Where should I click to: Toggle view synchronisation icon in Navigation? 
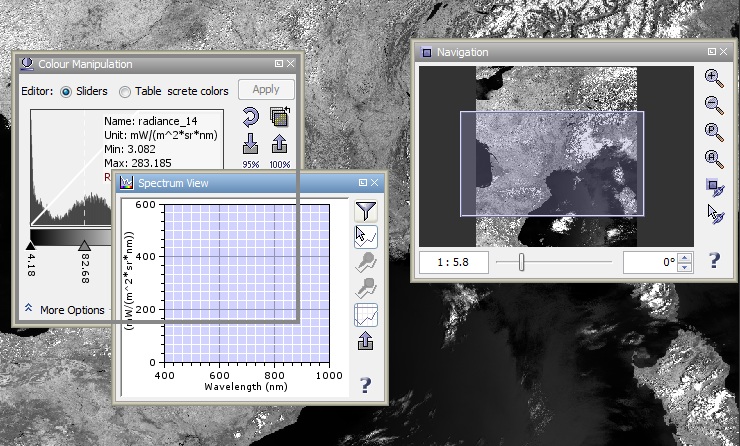coord(714,186)
